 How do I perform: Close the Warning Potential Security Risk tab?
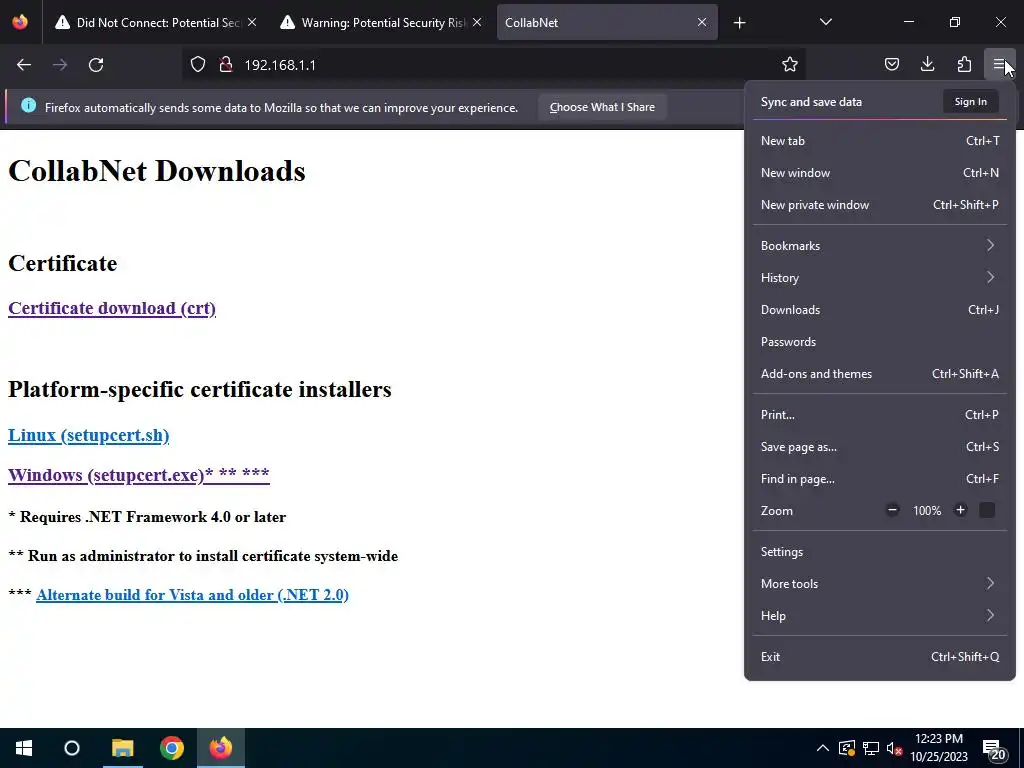coord(477,22)
